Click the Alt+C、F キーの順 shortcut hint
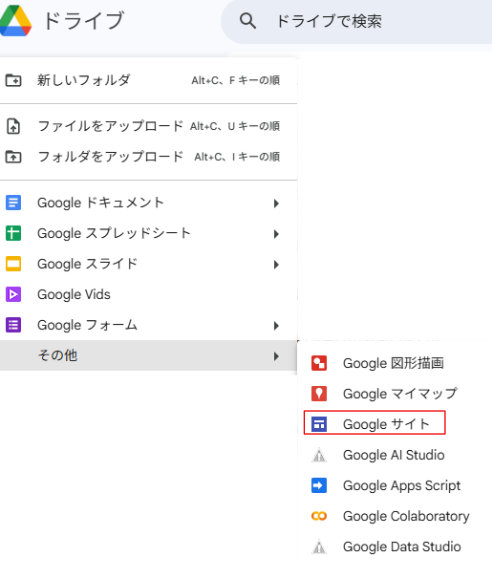This screenshot has height=563, width=492. [x=236, y=80]
